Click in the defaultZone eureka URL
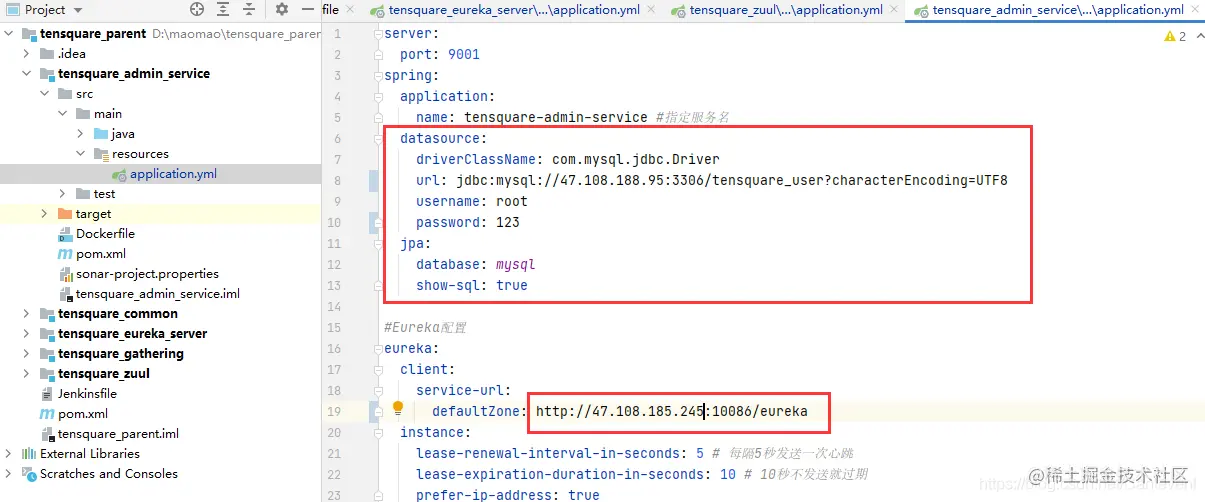 point(672,411)
